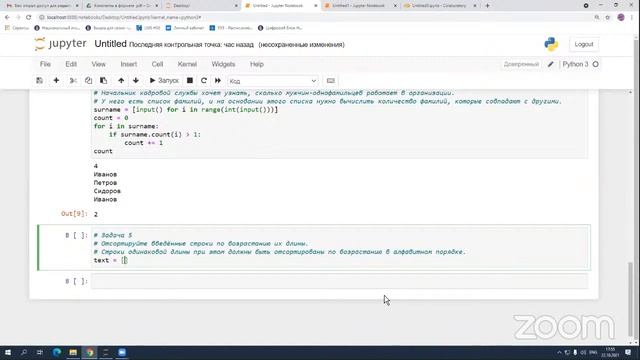Interrupt the kernel with the stop icon
This screenshot has width=640, height=360.
190,81
